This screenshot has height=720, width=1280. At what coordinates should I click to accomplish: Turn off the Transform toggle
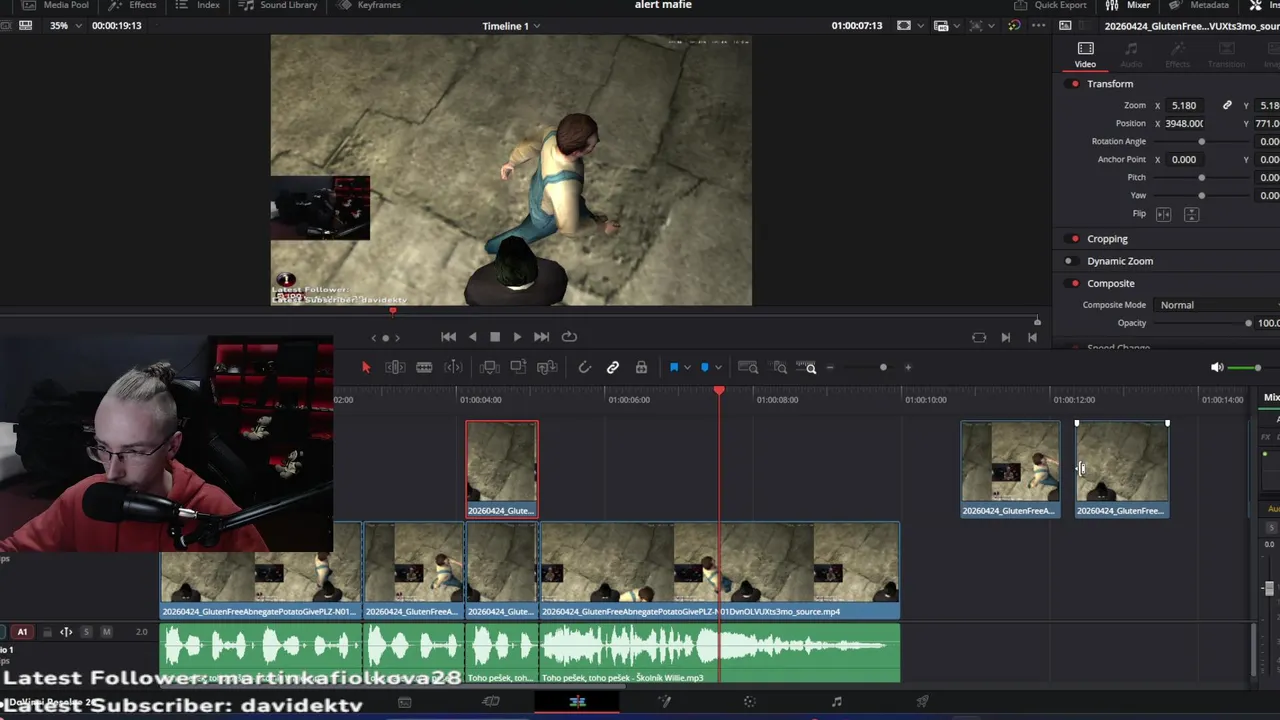pos(1075,84)
